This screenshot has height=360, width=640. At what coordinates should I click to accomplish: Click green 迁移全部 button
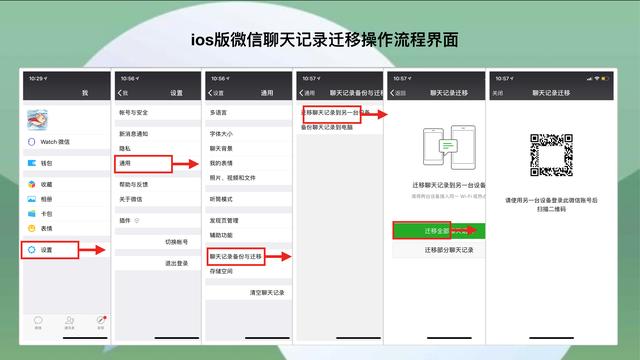[439, 231]
